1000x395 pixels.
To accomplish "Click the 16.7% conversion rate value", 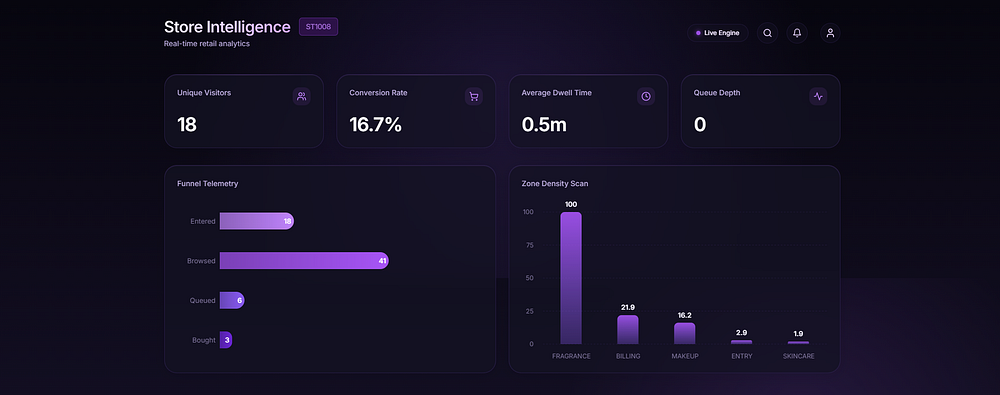I will click(376, 124).
